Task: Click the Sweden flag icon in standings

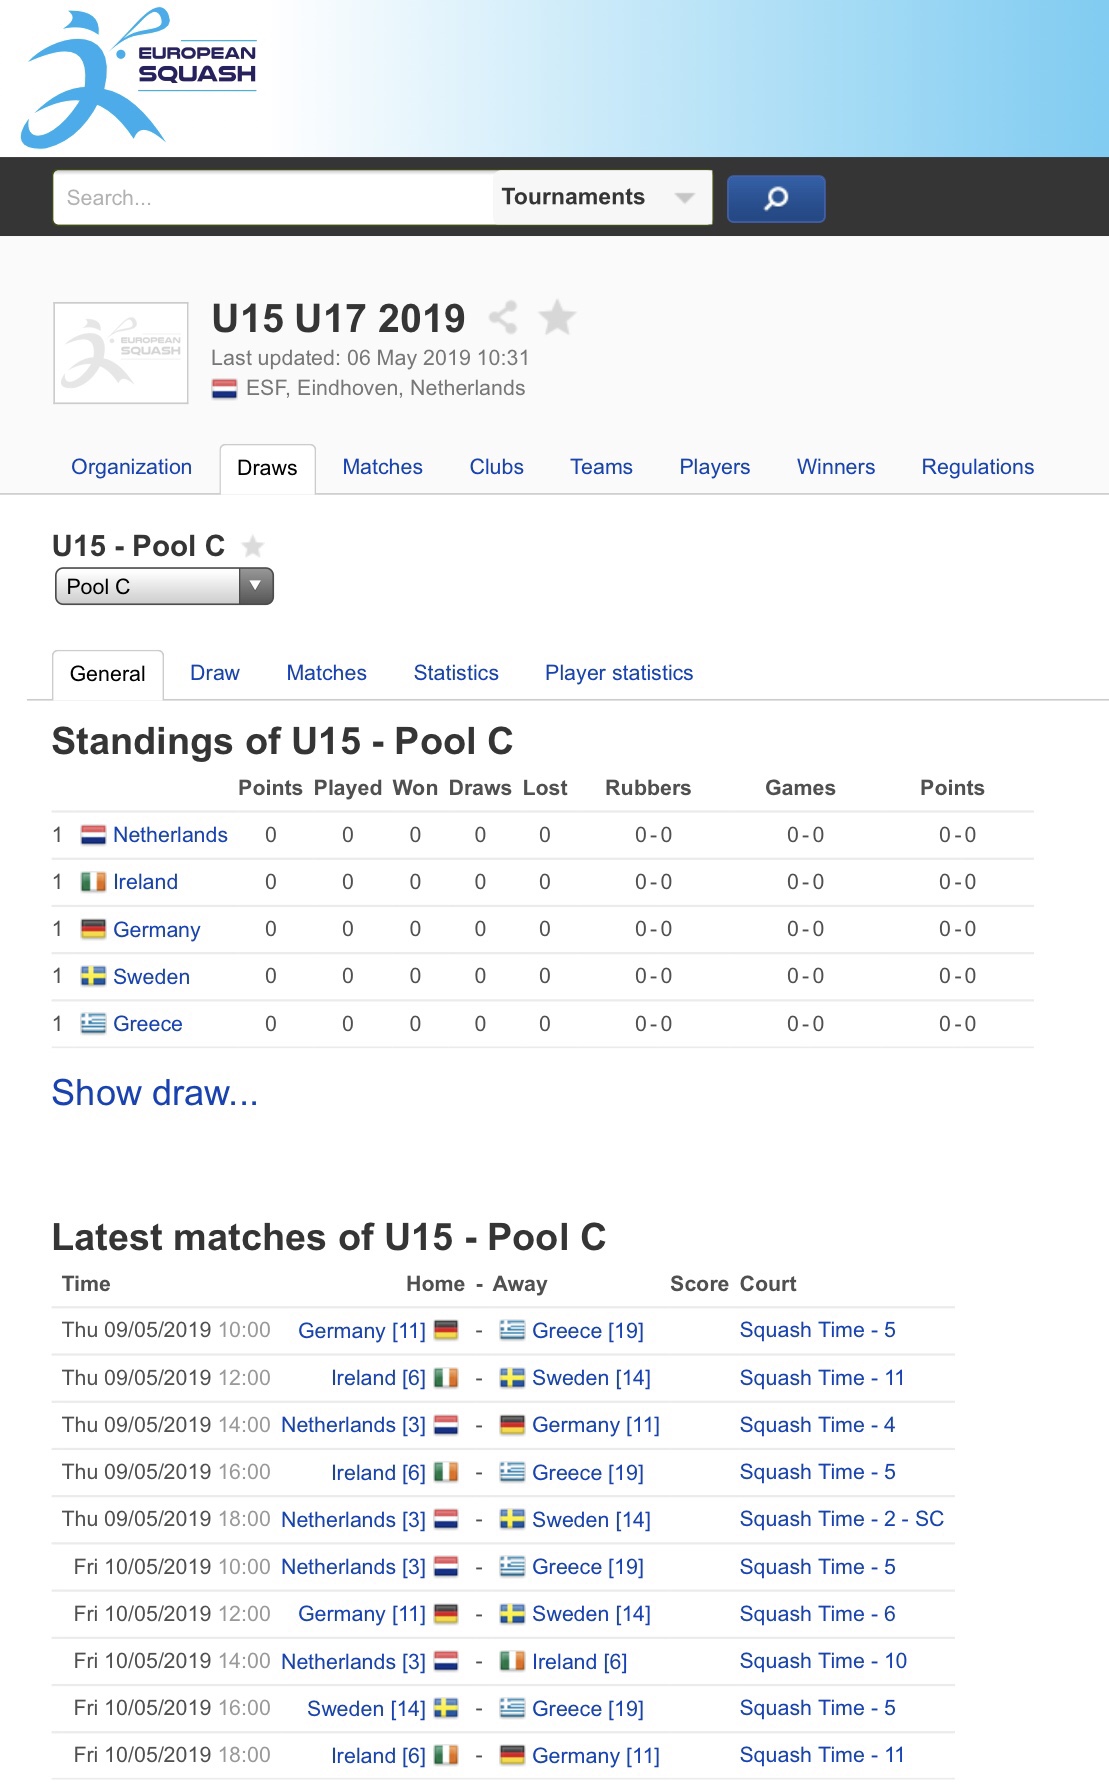Action: pyautogui.click(x=93, y=976)
